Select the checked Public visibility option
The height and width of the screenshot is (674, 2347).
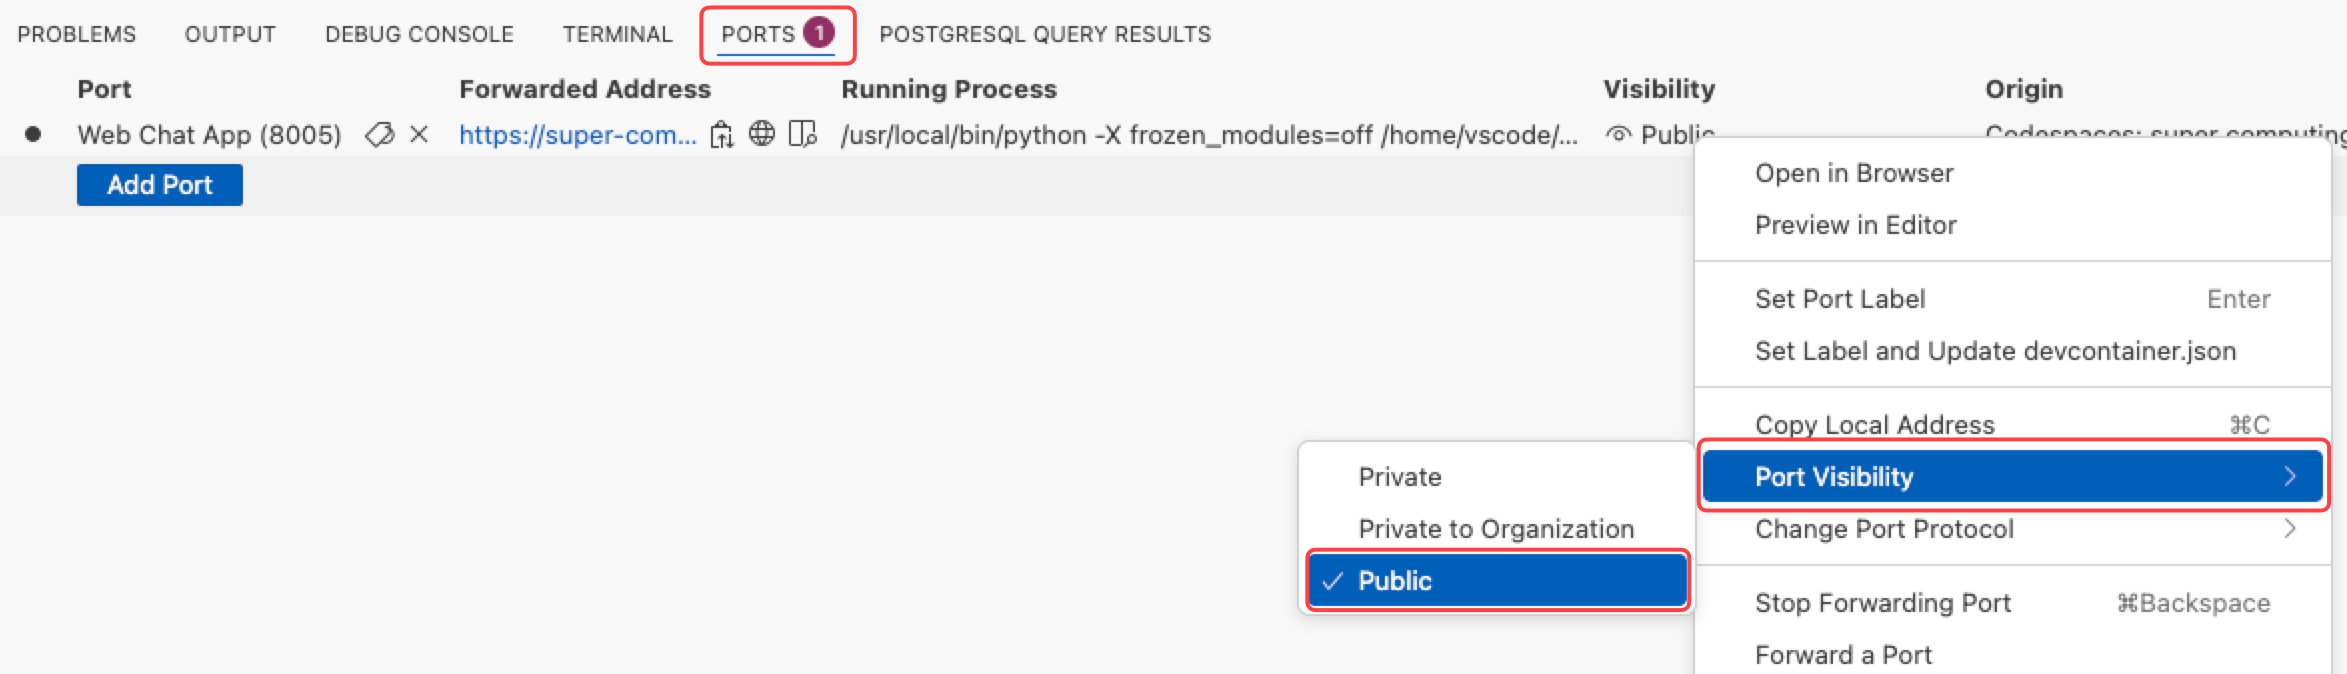click(1497, 581)
